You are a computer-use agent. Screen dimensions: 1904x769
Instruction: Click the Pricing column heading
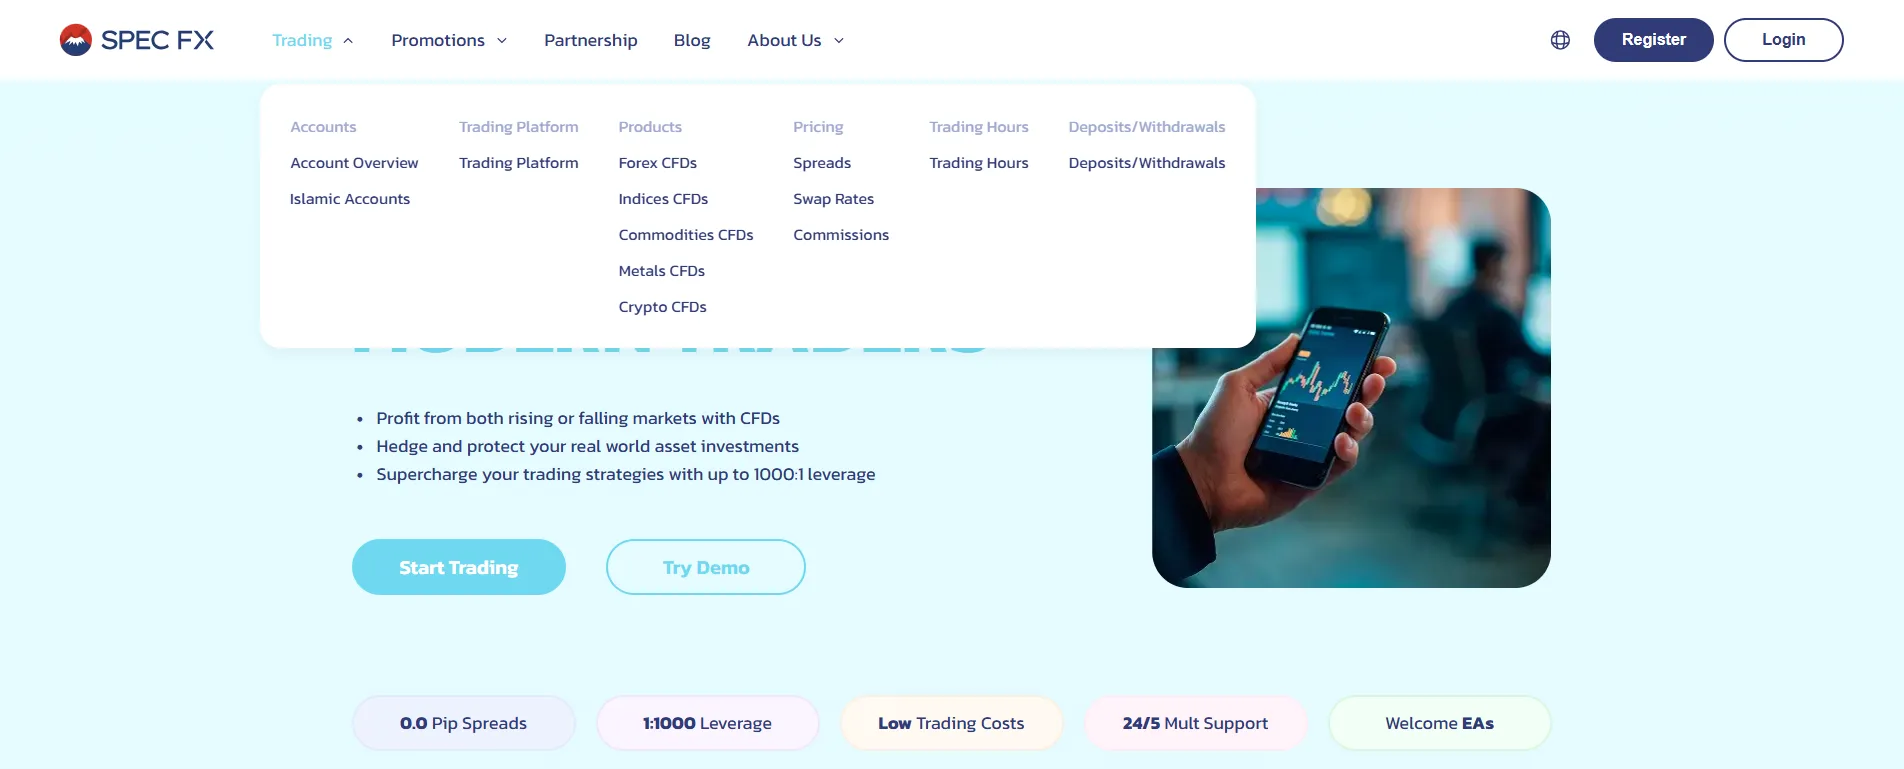[818, 127]
